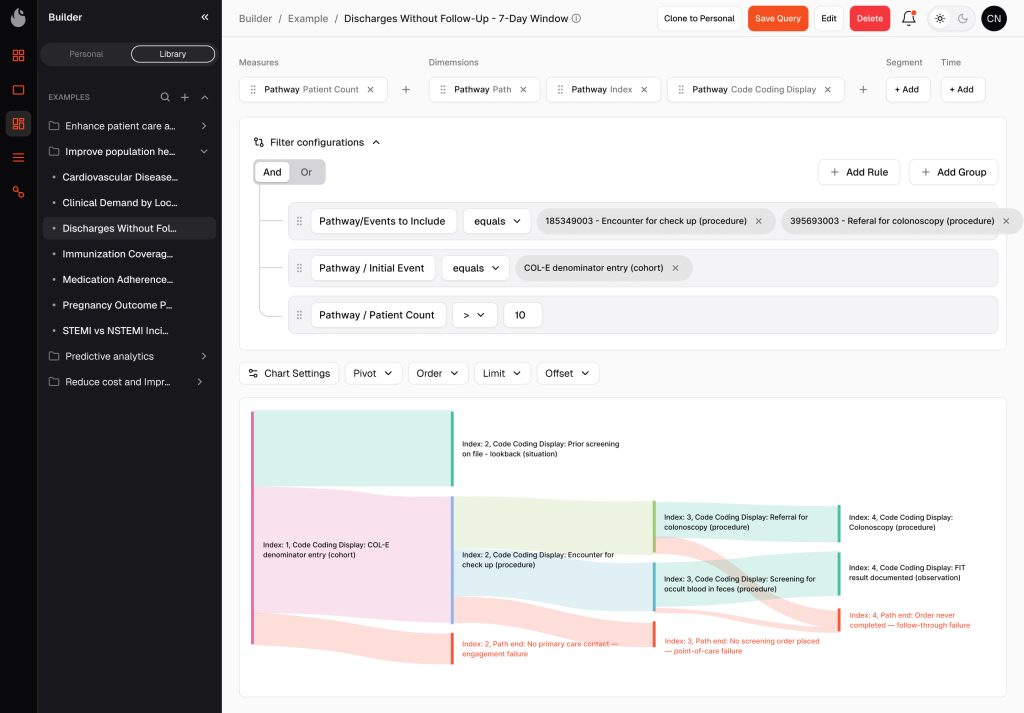Click the Save Query button
Screen dimensions: 1024x713
click(778, 18)
